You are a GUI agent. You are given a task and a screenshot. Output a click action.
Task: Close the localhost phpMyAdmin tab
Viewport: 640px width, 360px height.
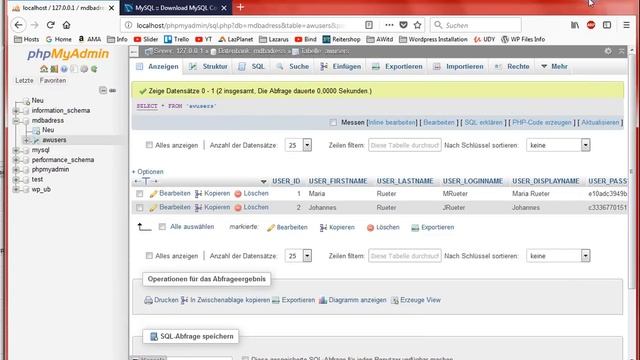pos(111,8)
